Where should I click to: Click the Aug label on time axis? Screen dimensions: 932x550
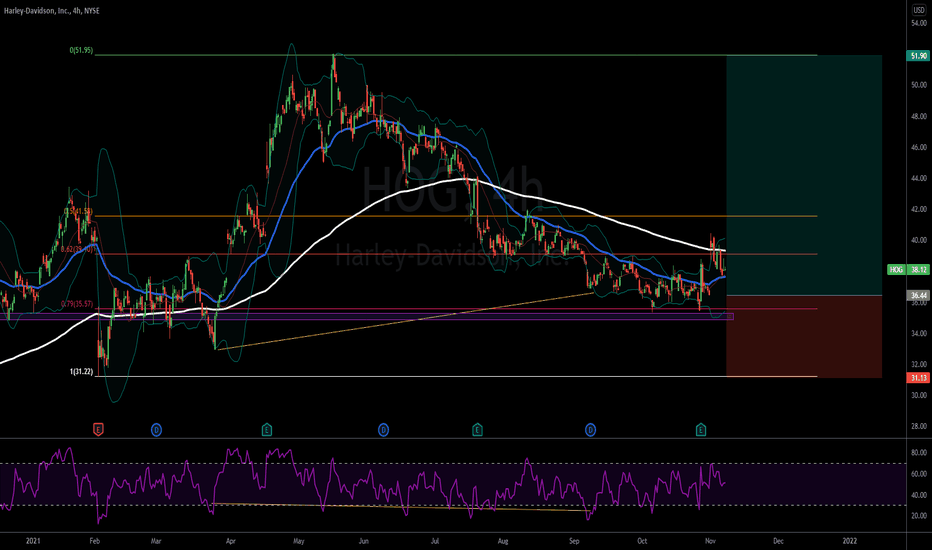503,541
